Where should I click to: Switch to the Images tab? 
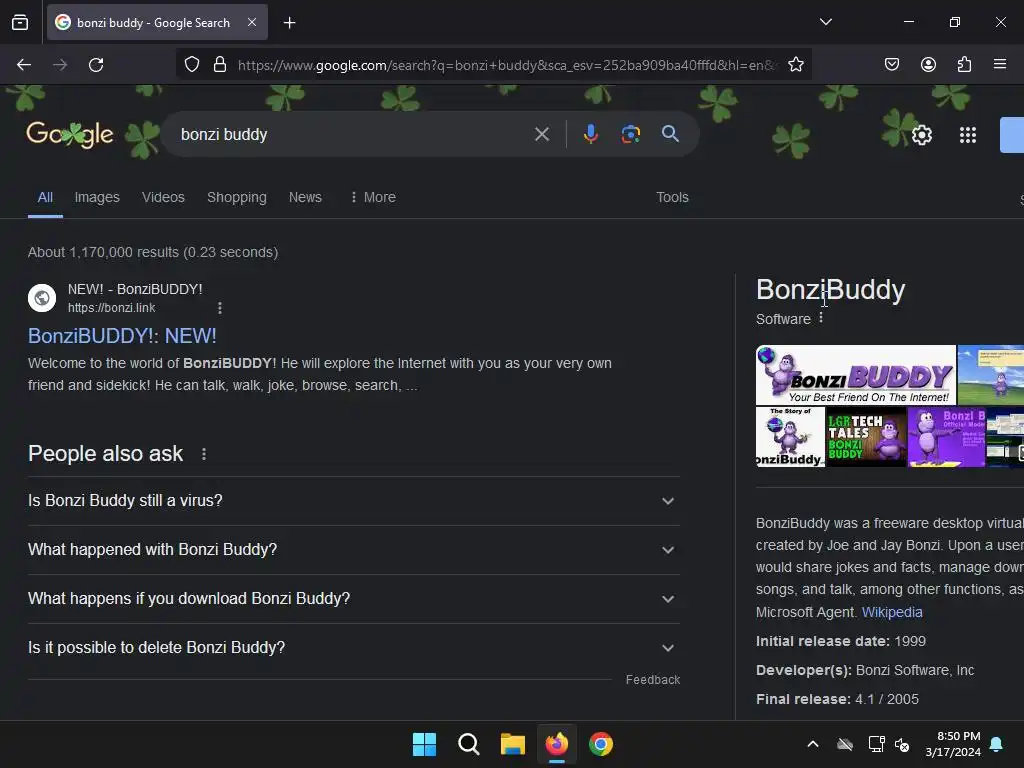click(x=97, y=197)
